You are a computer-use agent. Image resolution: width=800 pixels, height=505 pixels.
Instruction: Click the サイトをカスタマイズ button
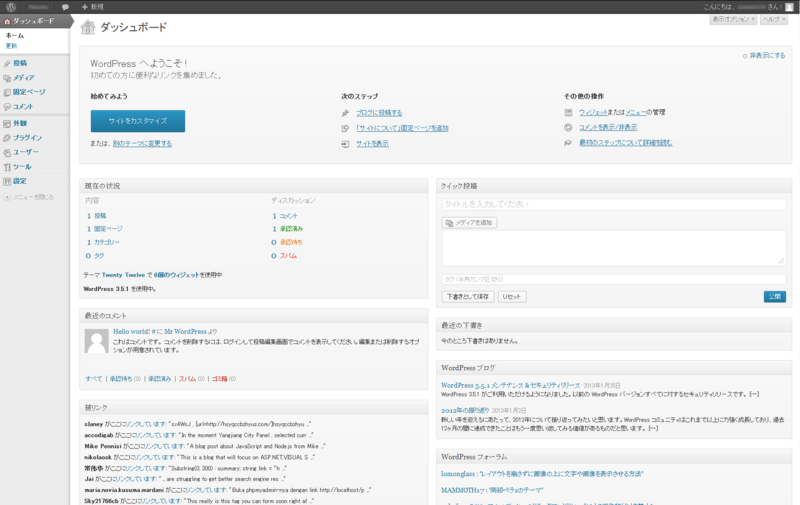[138, 121]
